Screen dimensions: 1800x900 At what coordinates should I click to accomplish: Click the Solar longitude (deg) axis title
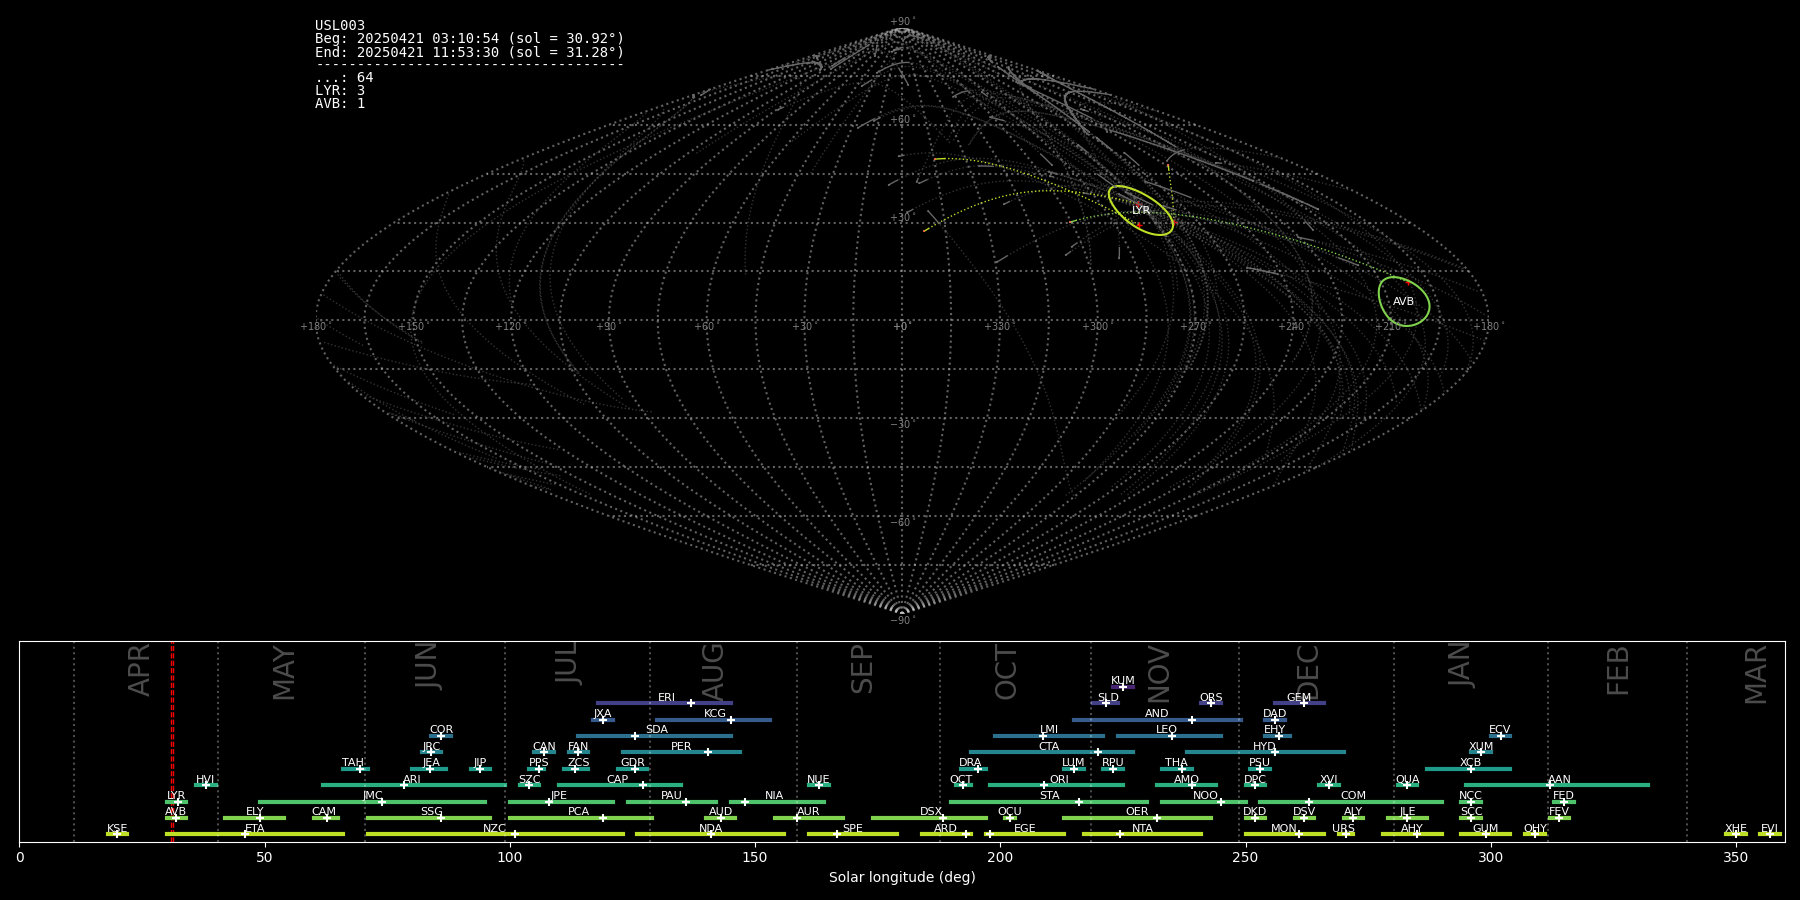click(x=902, y=878)
